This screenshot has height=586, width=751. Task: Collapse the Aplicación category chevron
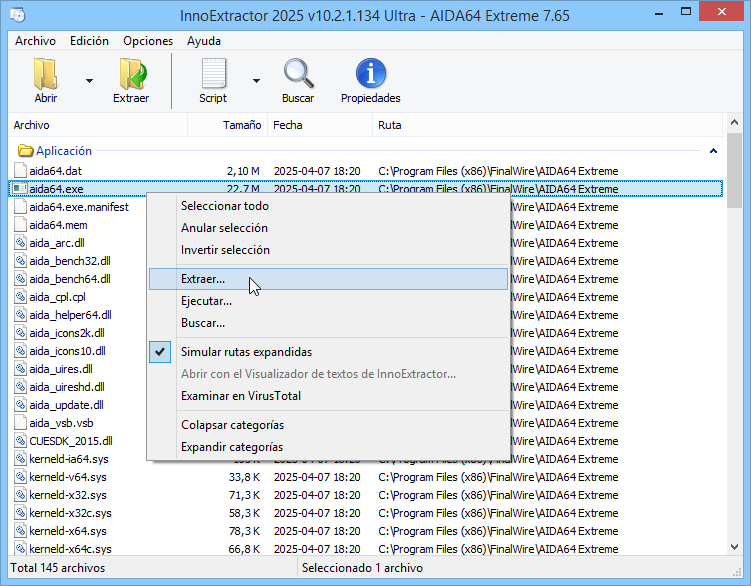point(713,151)
